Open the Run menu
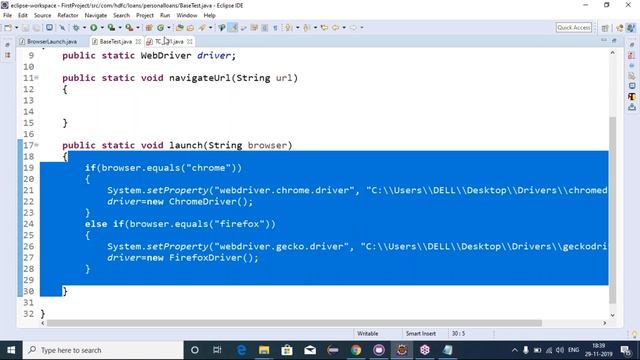The width and height of the screenshot is (640, 360). [165, 15]
